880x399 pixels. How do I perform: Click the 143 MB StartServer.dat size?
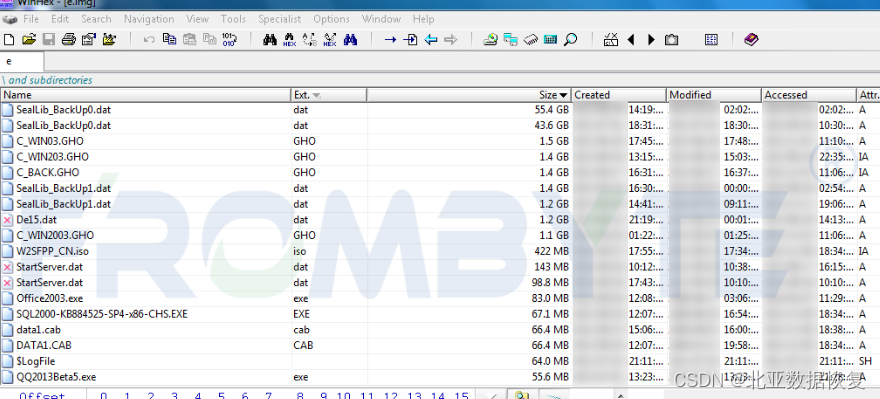[551, 267]
